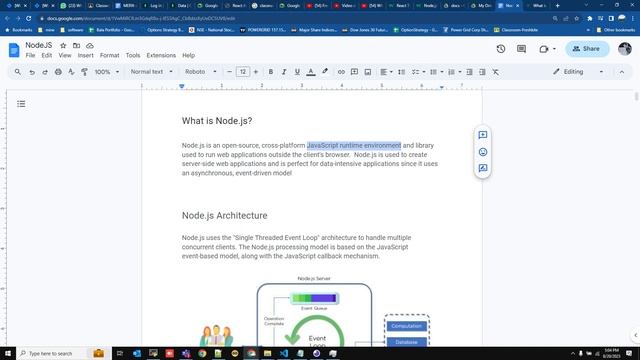Open the Tools menu
This screenshot has height=360, width=640.
133,55
